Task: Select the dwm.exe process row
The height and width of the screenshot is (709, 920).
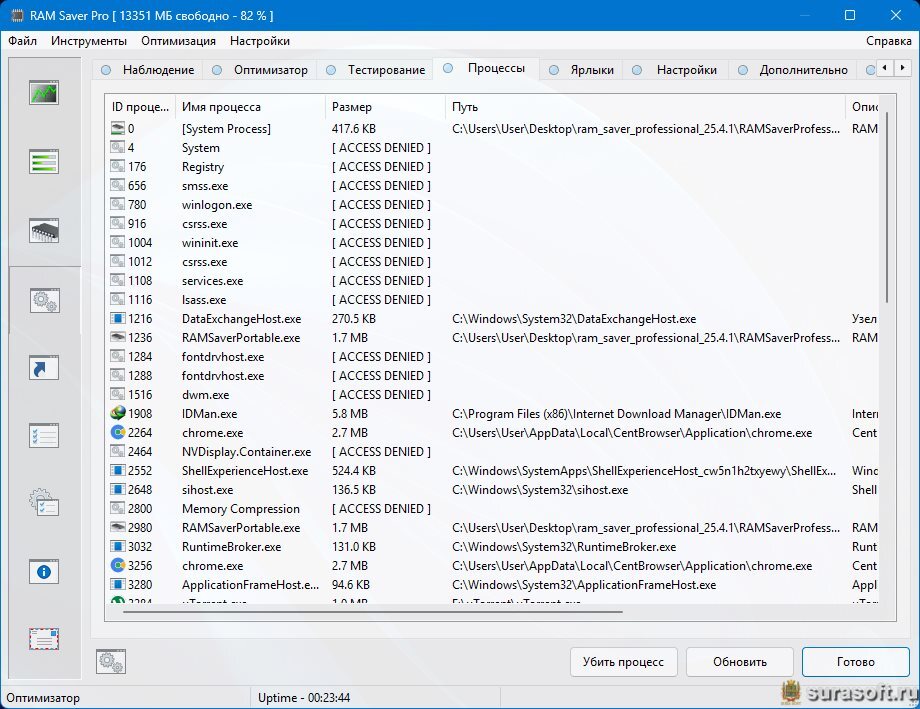Action: 492,394
